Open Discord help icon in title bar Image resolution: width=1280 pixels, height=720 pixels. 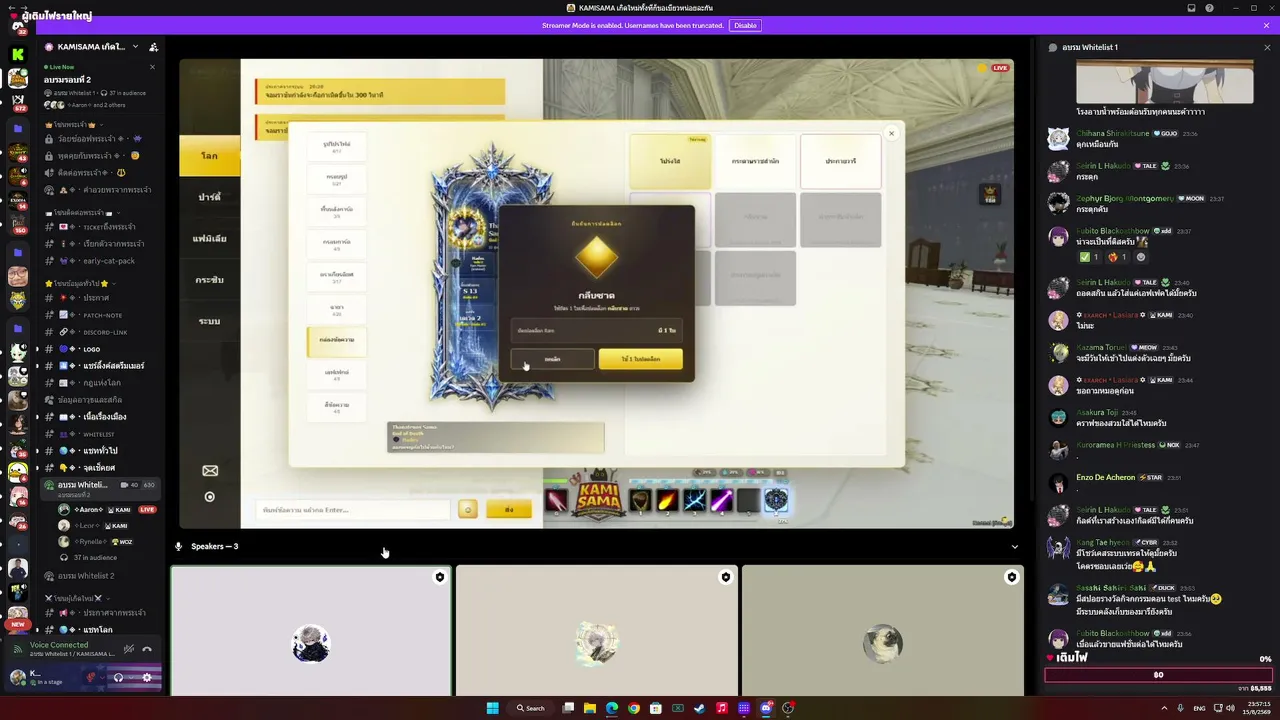point(1209,8)
